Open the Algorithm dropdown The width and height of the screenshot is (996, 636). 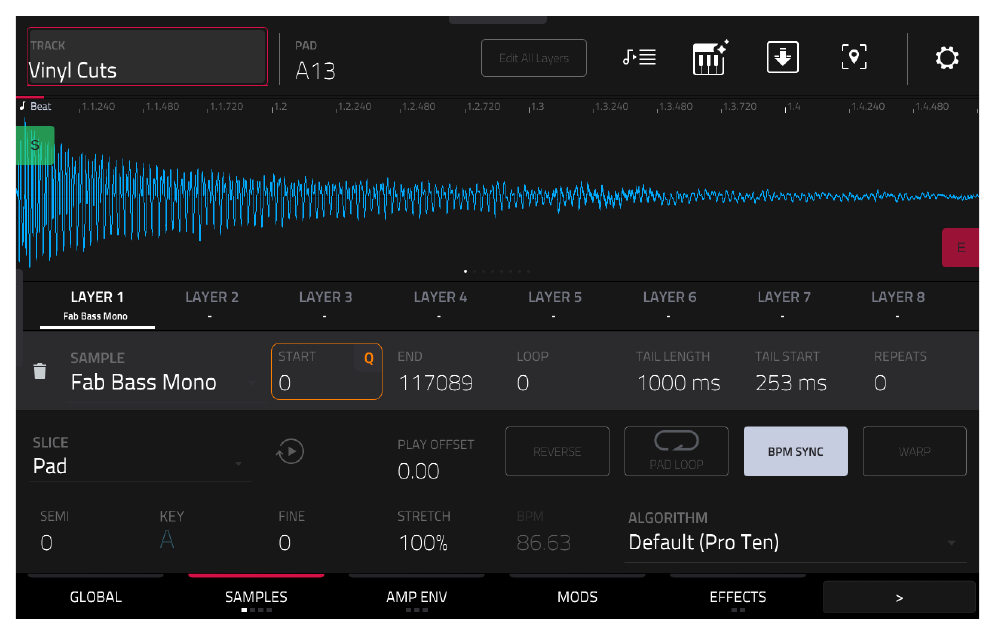pos(795,535)
